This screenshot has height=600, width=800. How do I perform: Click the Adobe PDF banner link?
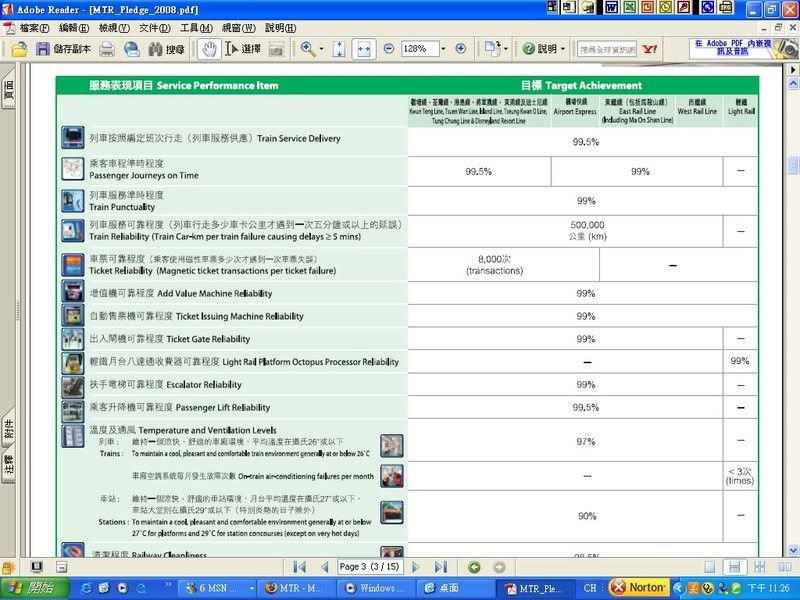[744, 48]
